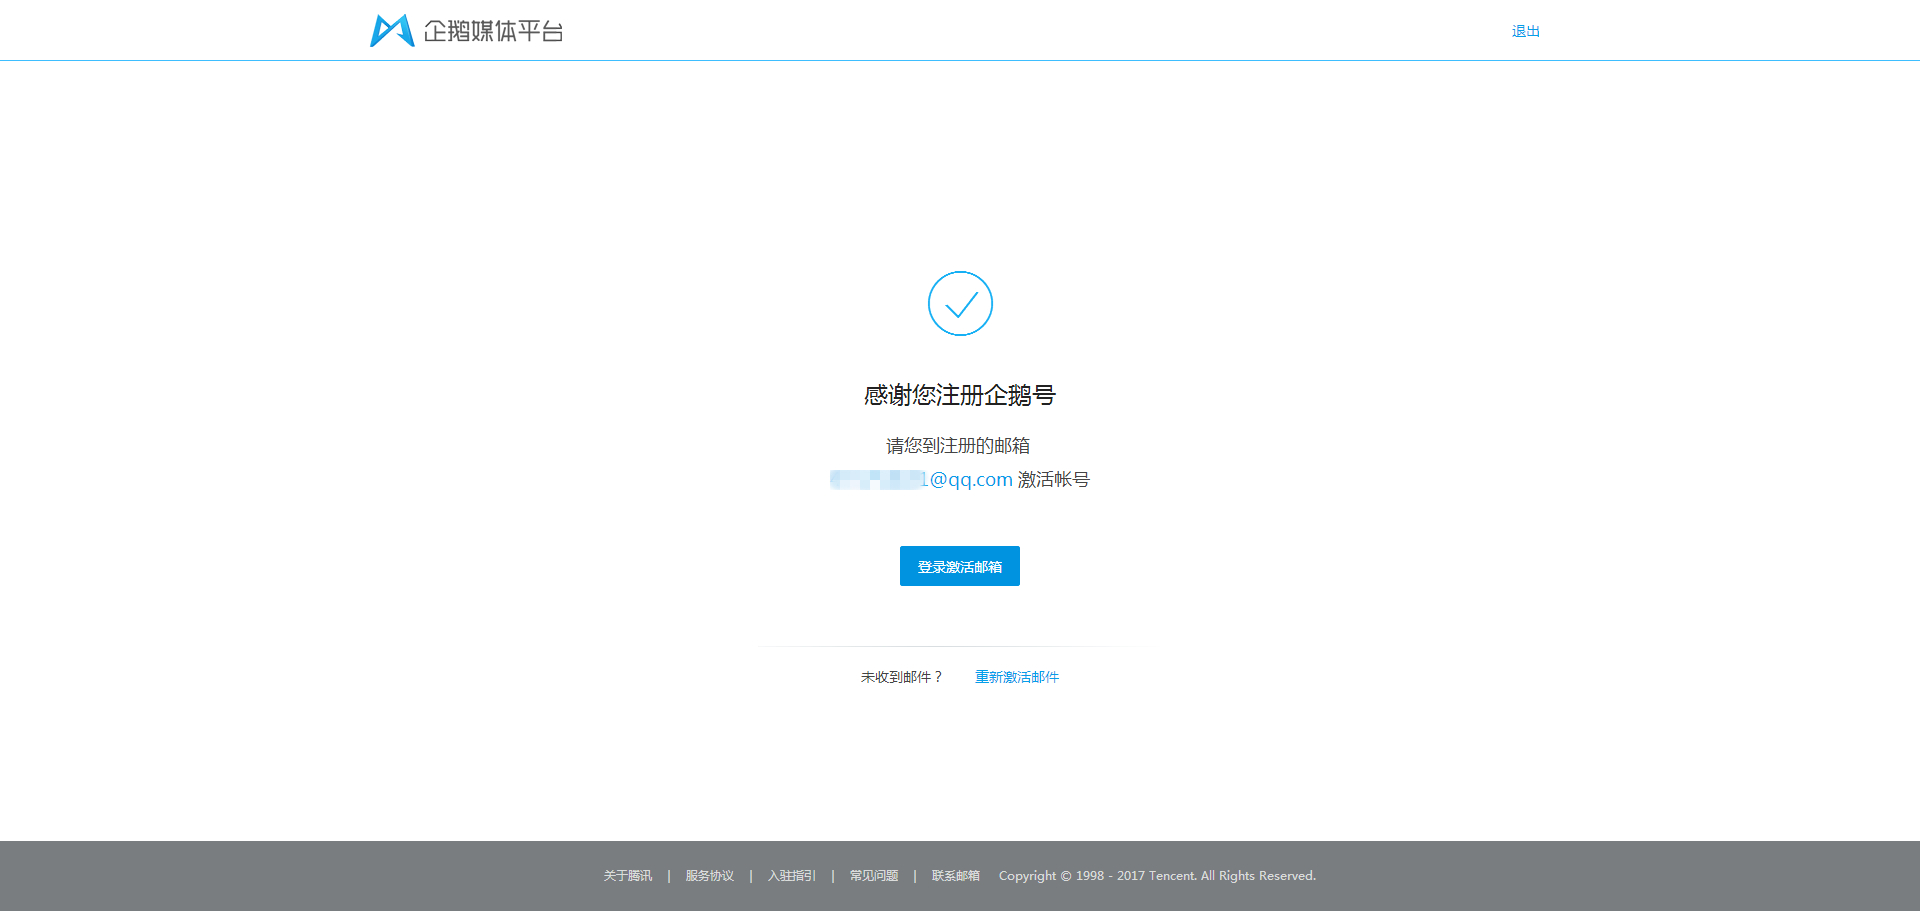Click the blurred email username area
This screenshot has height=911, width=1920.
(877, 479)
